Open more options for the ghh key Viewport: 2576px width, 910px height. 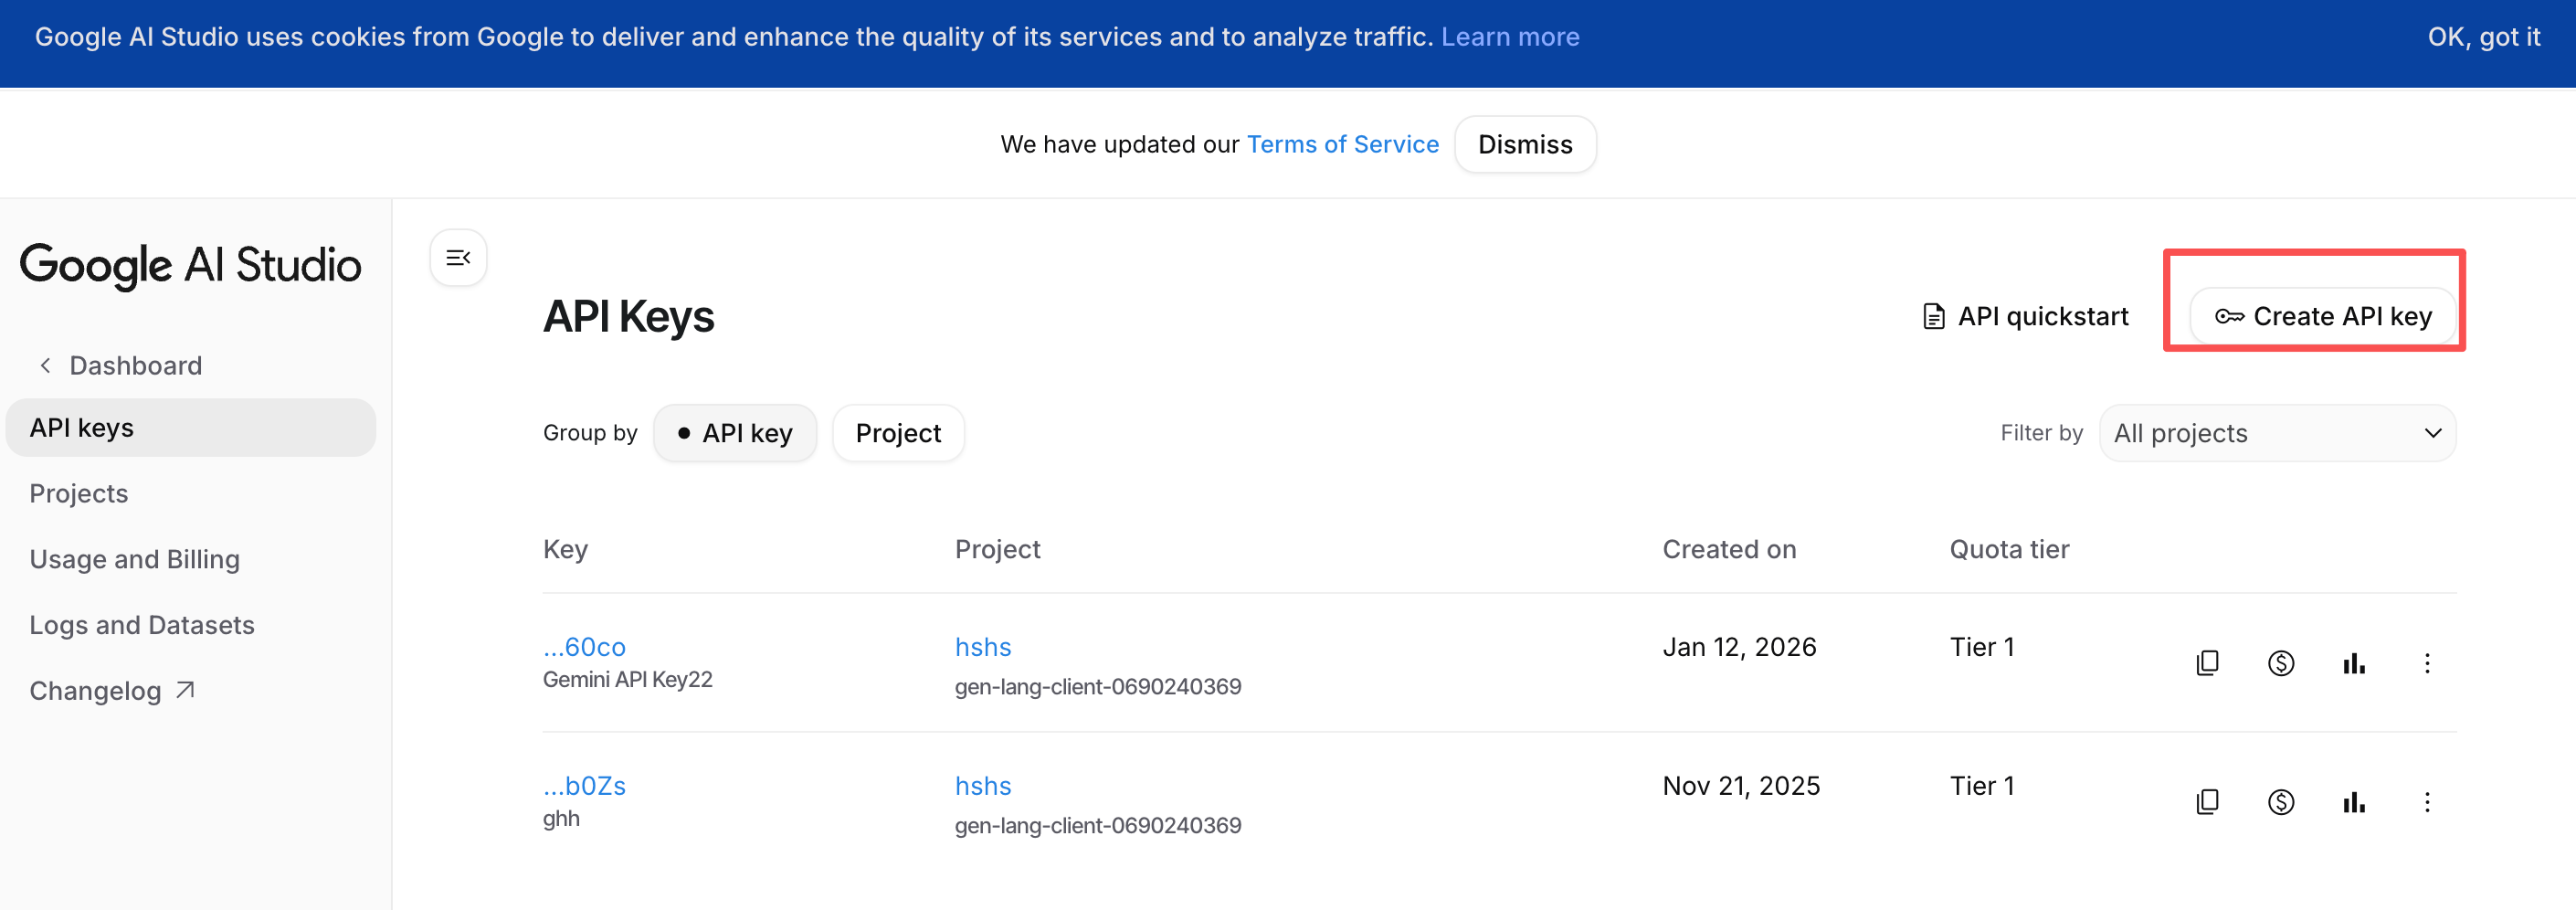click(2426, 802)
